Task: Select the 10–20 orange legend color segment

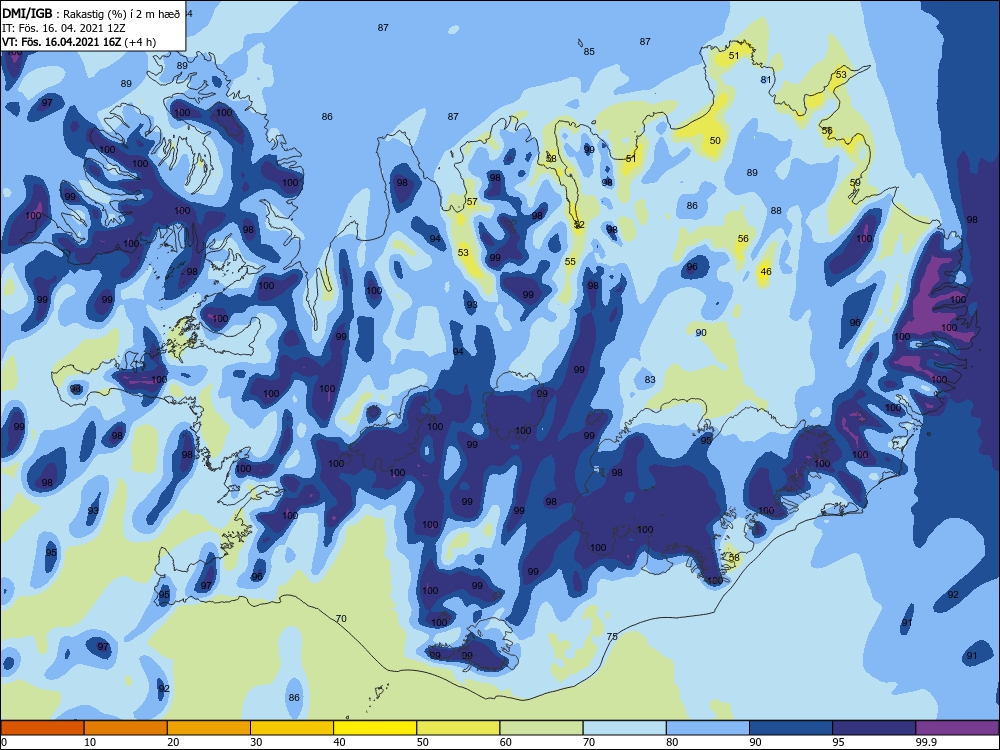Action: point(126,728)
